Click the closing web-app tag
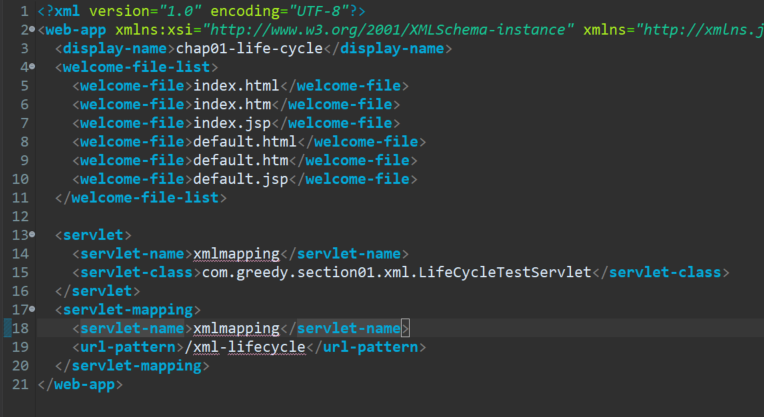764x417 pixels. coord(80,384)
